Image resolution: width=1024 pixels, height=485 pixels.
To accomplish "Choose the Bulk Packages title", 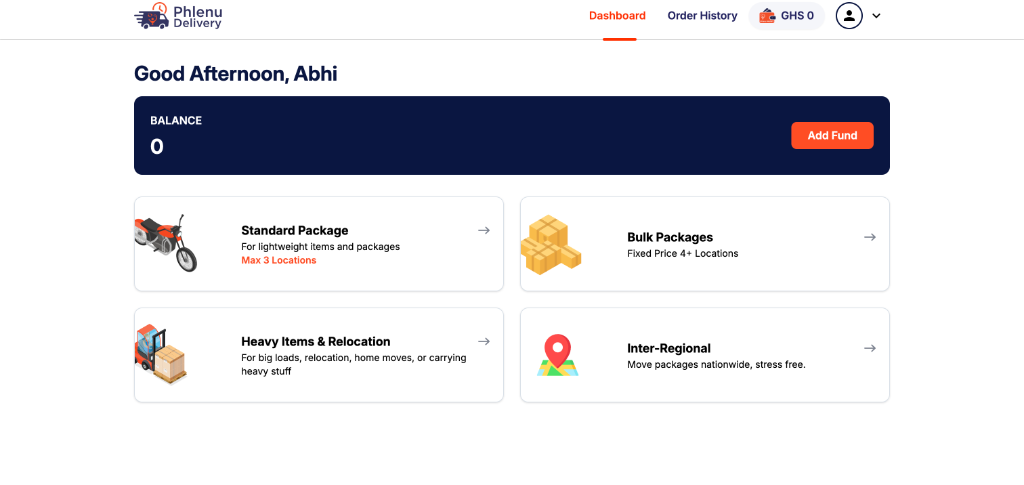I will click(670, 237).
